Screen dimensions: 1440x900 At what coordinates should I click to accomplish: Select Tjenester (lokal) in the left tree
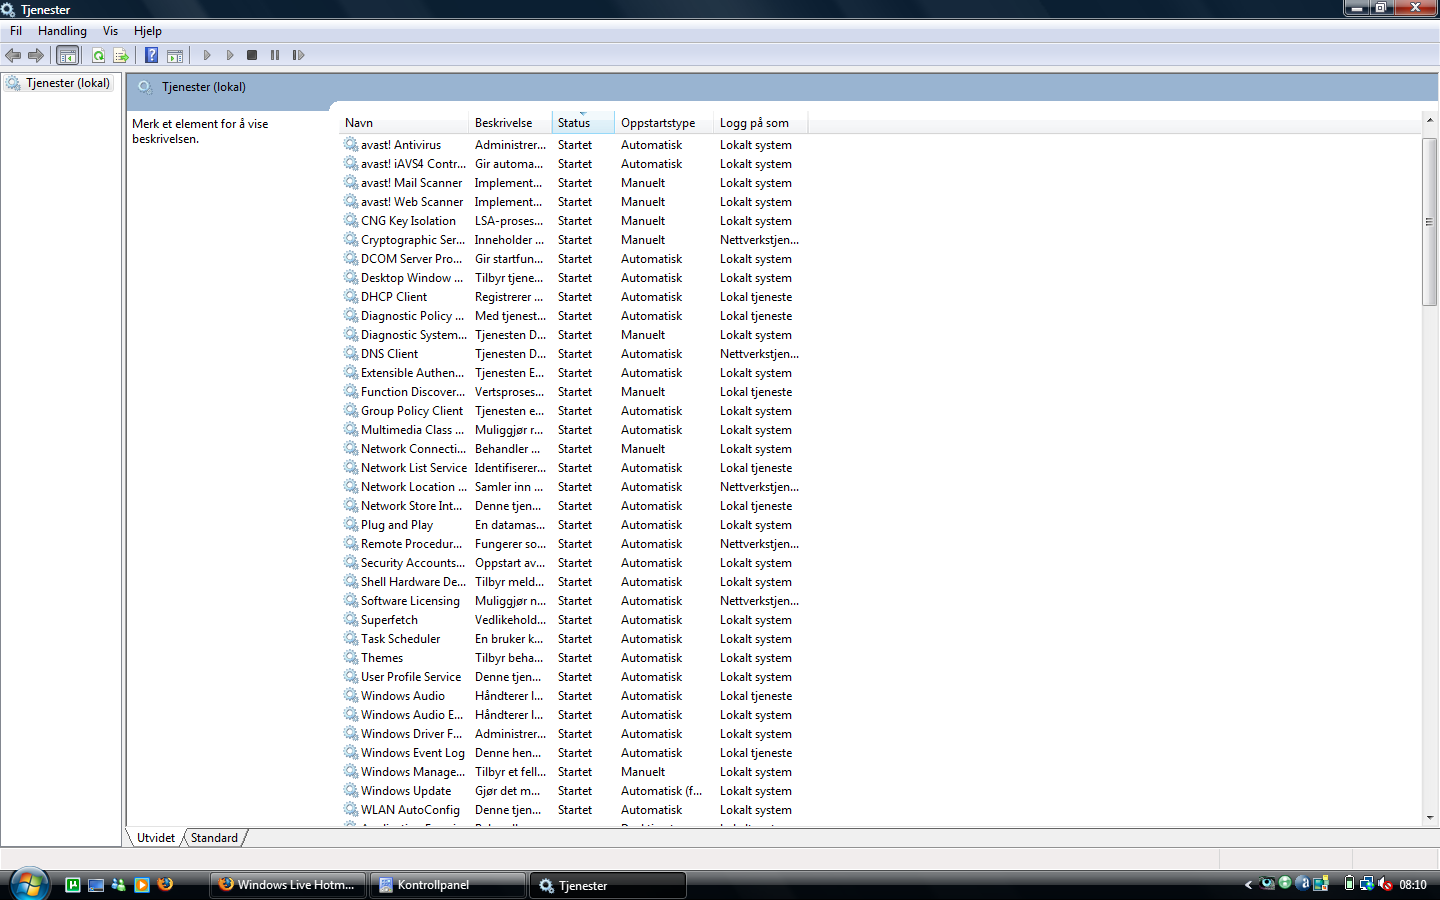tap(68, 83)
